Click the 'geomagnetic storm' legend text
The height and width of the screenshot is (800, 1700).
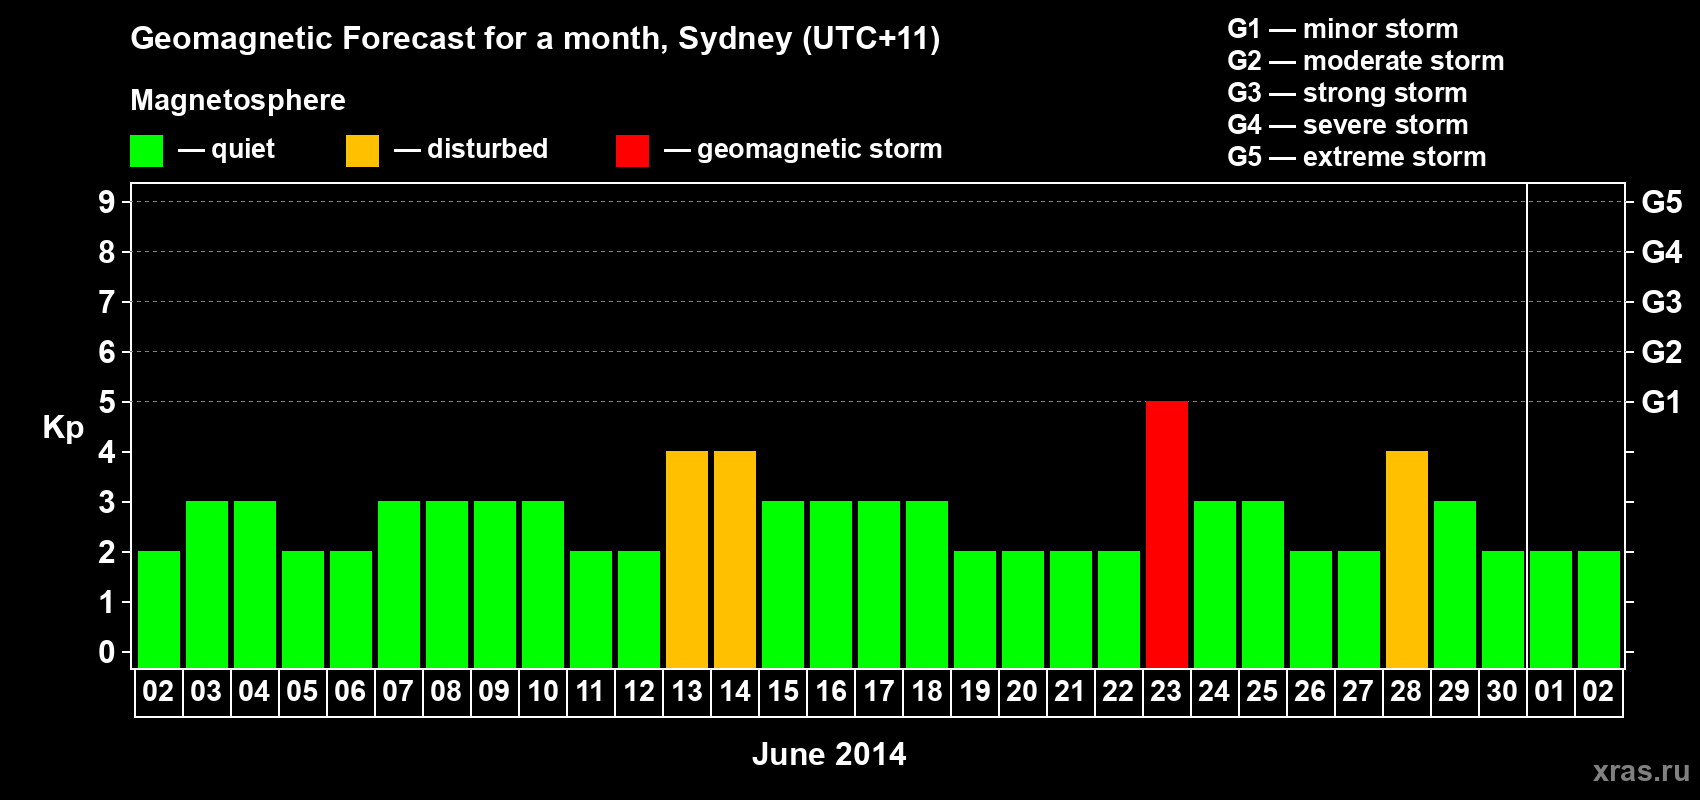[x=820, y=149]
